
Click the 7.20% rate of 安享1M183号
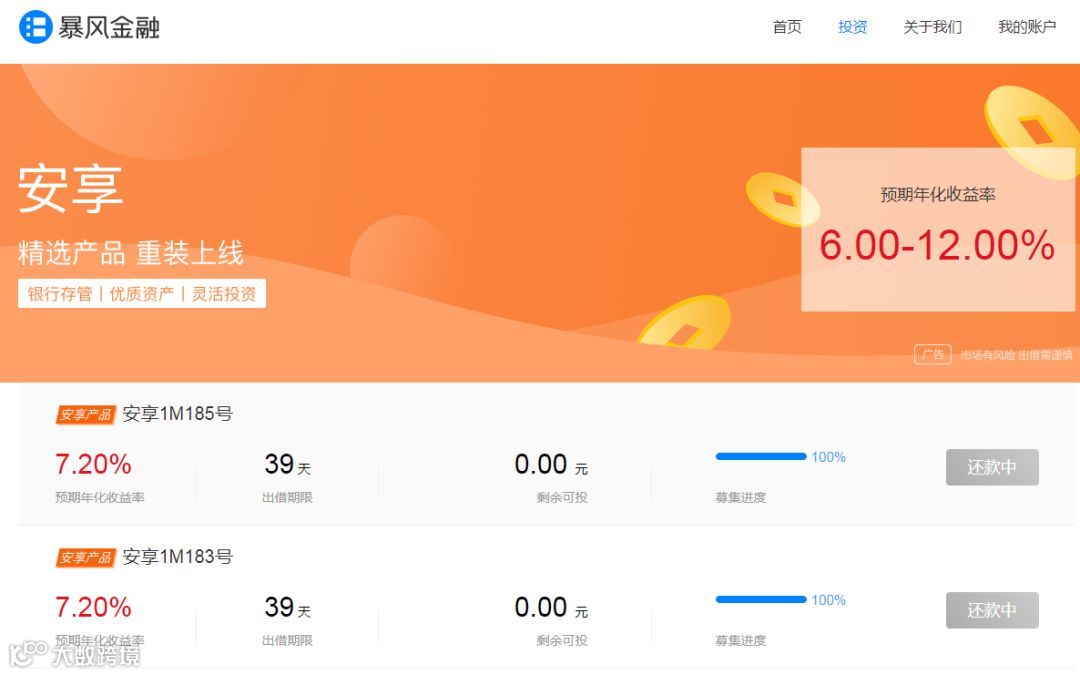93,608
